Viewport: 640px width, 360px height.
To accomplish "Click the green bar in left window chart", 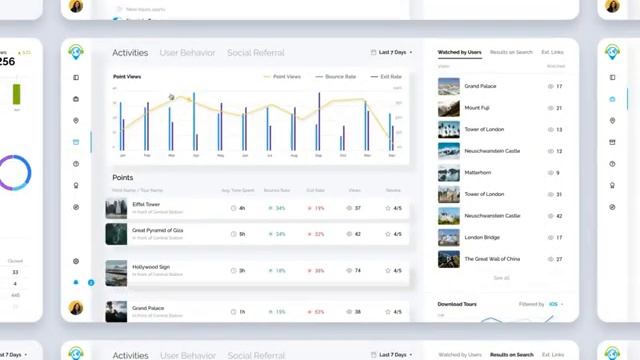I will [x=17, y=94].
